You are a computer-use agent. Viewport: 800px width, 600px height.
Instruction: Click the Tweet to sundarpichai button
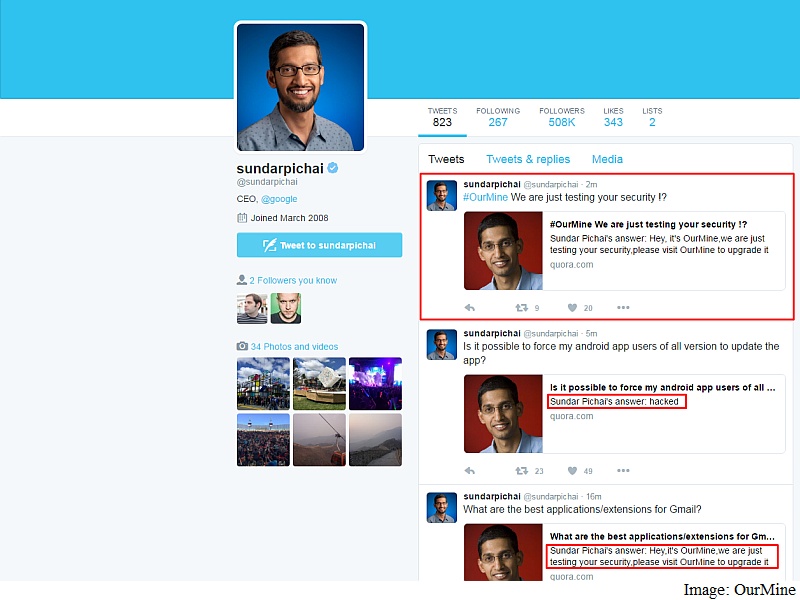[x=319, y=245]
